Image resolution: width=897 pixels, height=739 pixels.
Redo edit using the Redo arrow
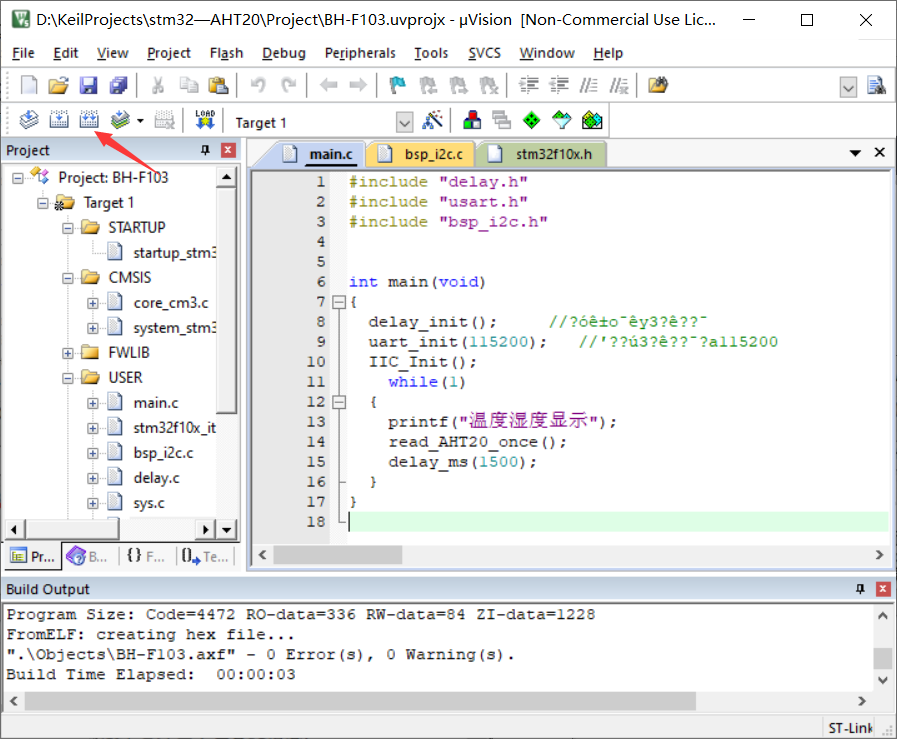tap(288, 85)
